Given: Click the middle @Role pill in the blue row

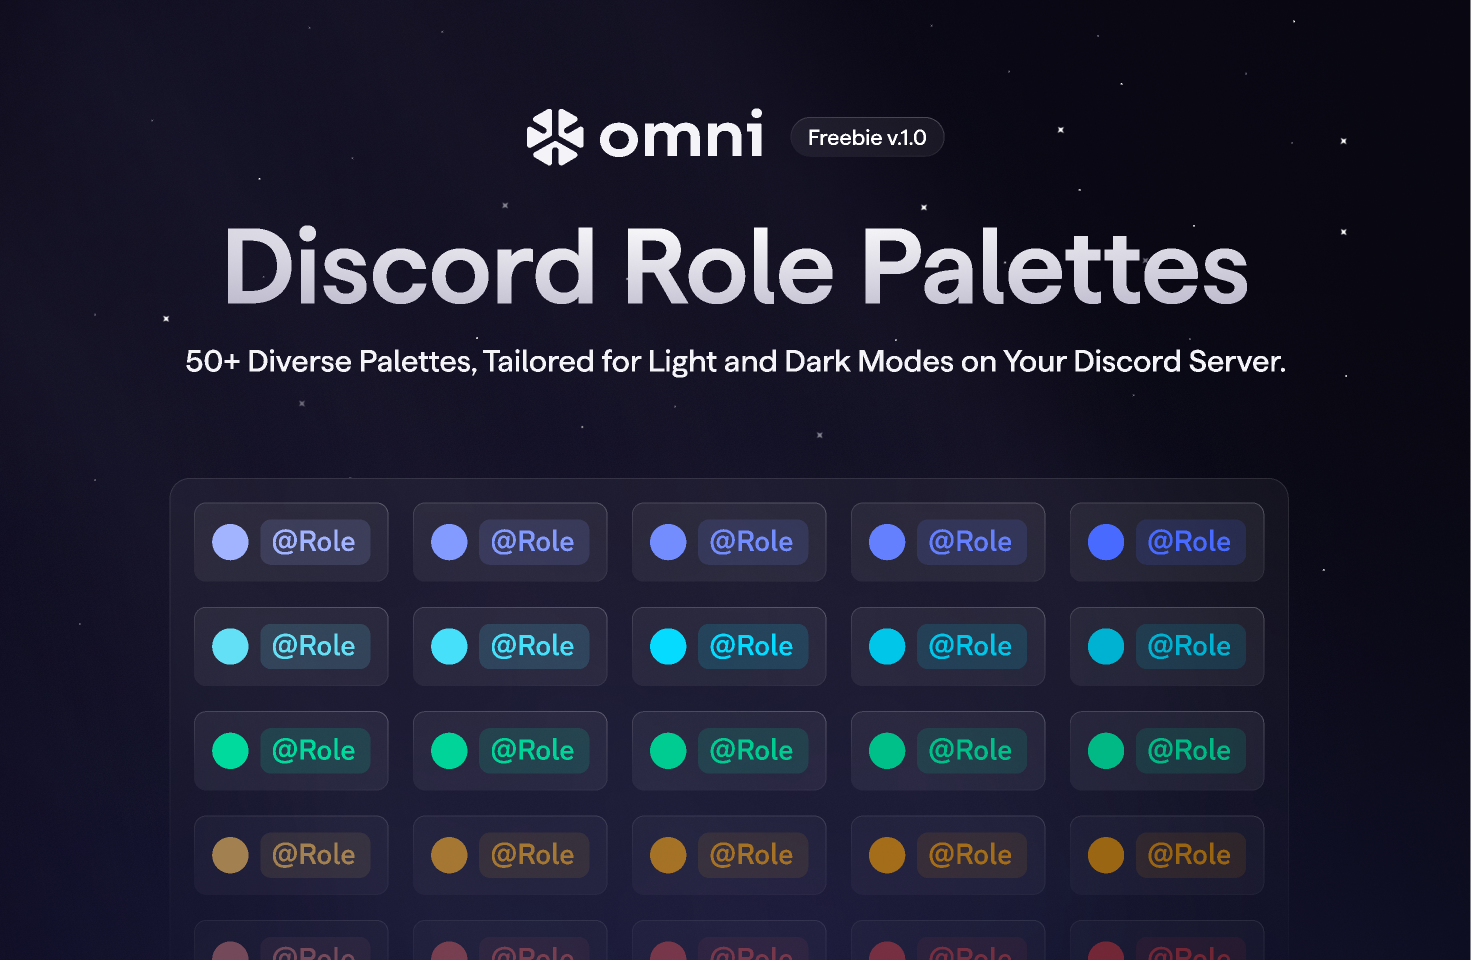Looking at the screenshot, I should click(x=753, y=542).
